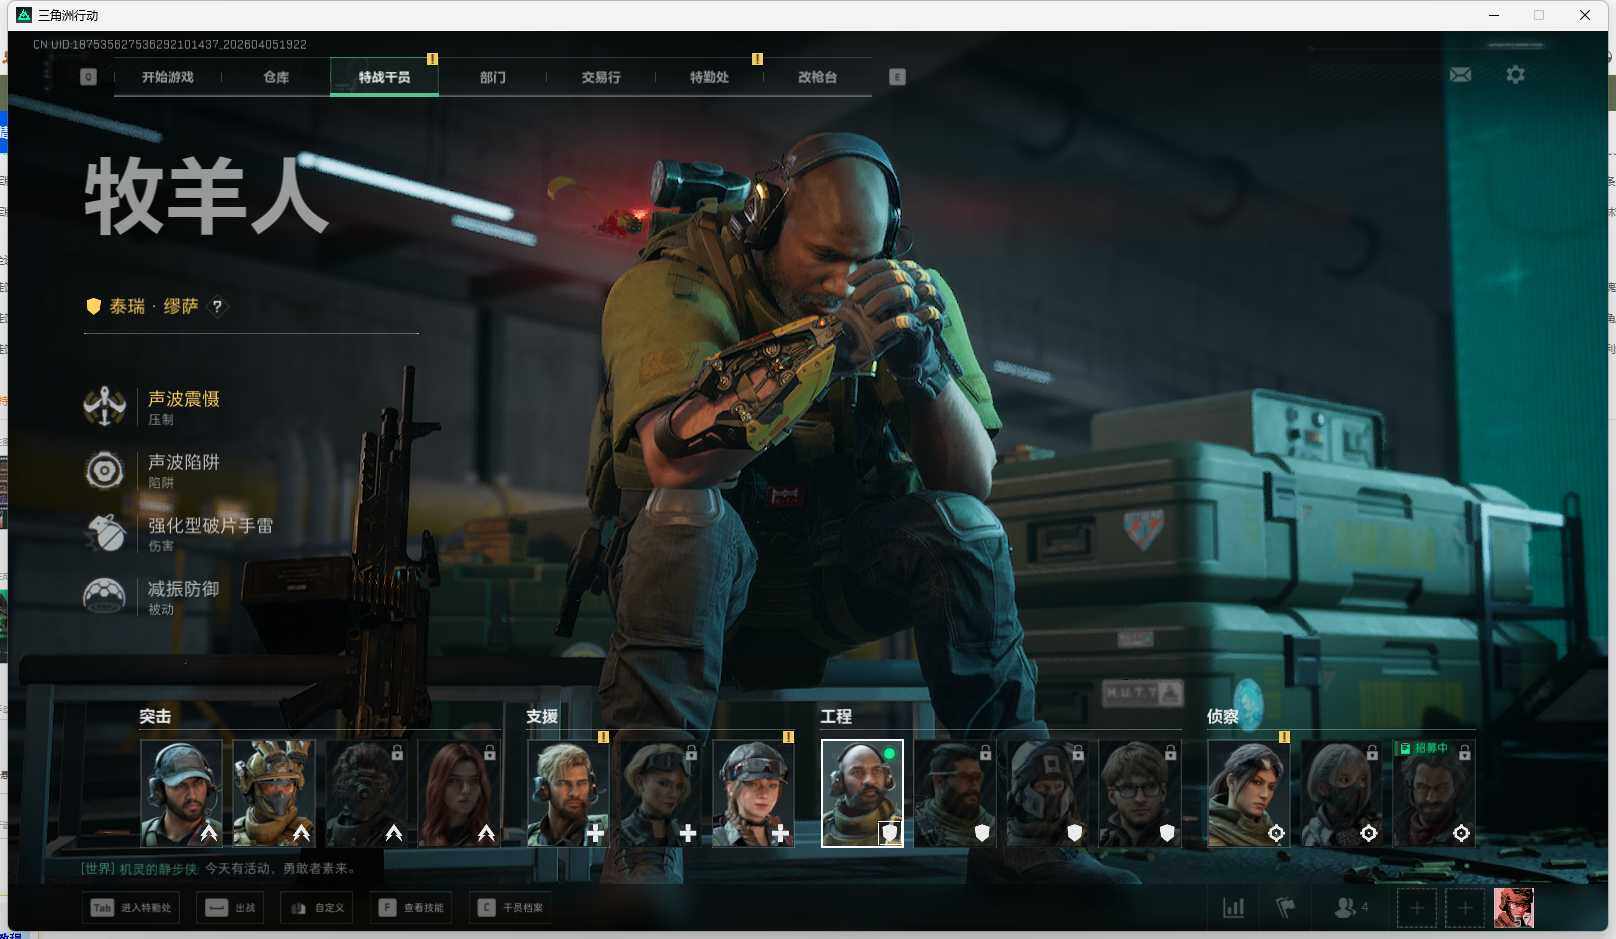Switch to the 仓库 tab
This screenshot has width=1616, height=939.
276,77
